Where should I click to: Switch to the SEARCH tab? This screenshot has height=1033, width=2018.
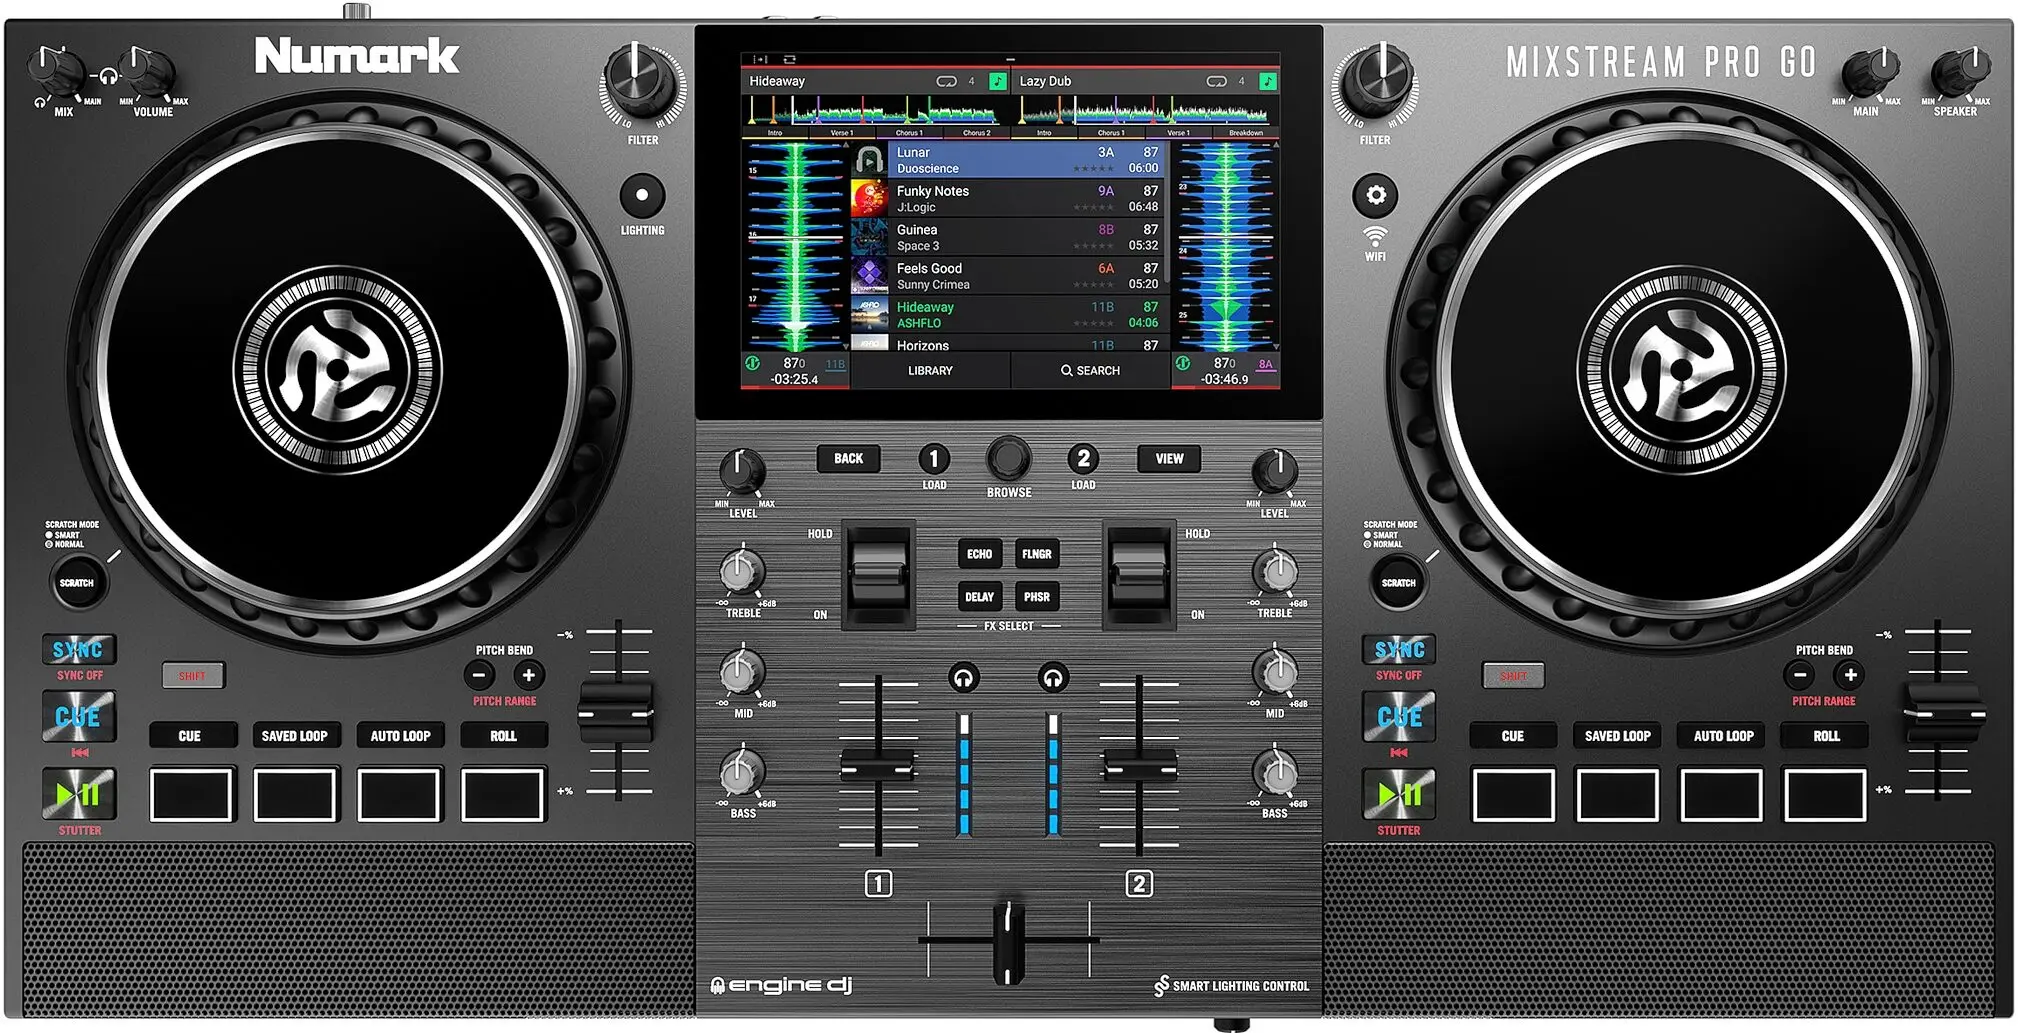1093,371
